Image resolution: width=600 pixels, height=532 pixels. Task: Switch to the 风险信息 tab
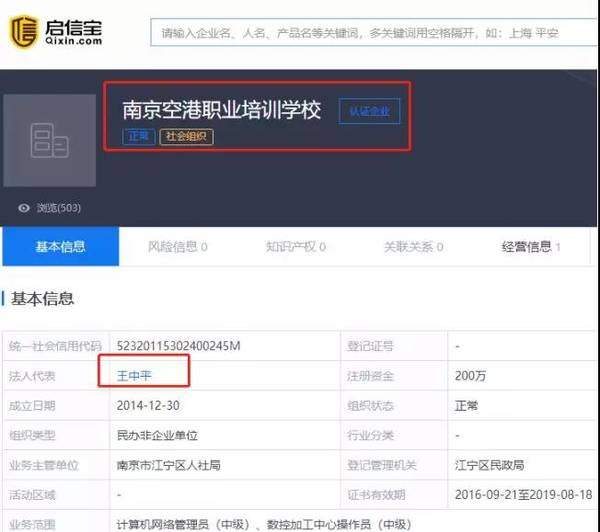pos(177,247)
